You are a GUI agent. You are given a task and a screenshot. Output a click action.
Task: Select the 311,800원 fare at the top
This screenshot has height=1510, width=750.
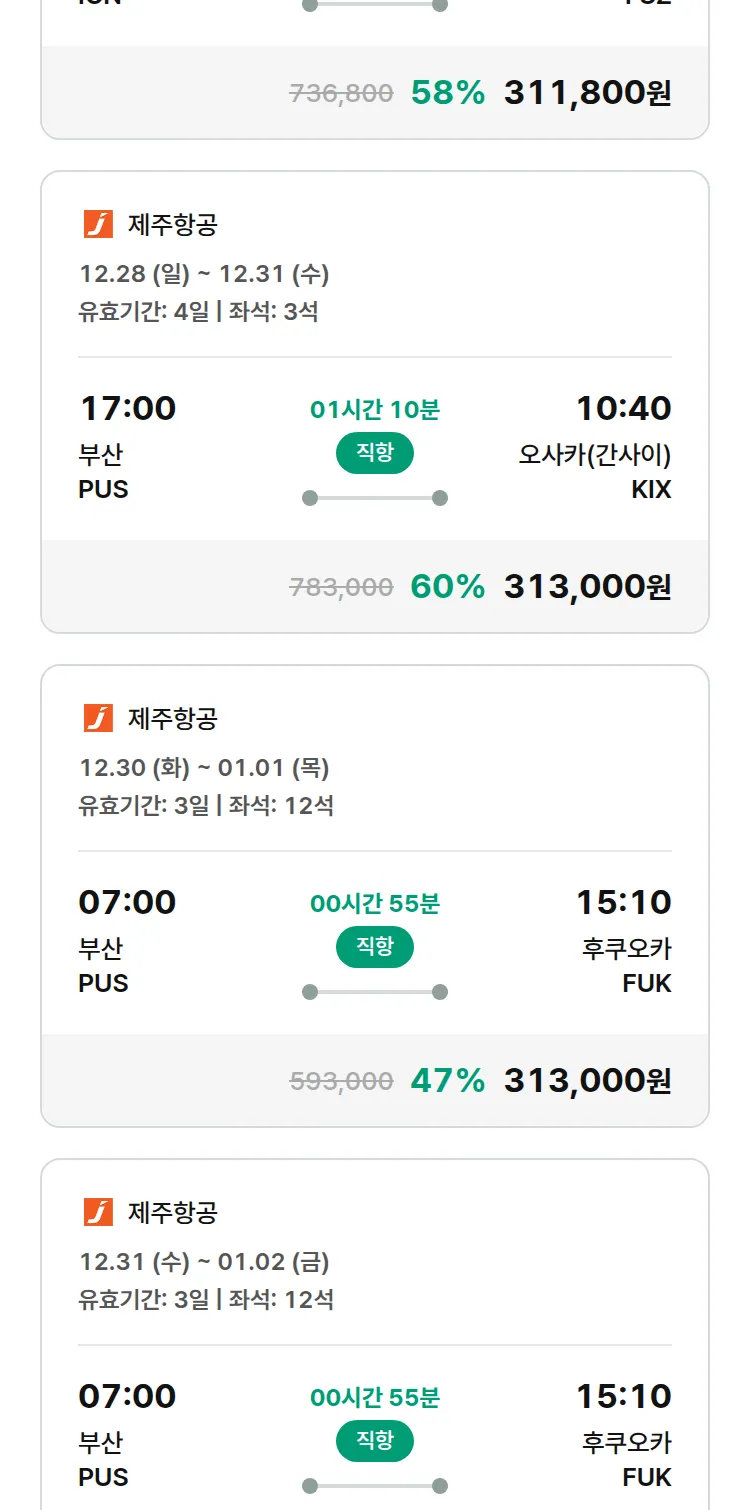pos(587,93)
